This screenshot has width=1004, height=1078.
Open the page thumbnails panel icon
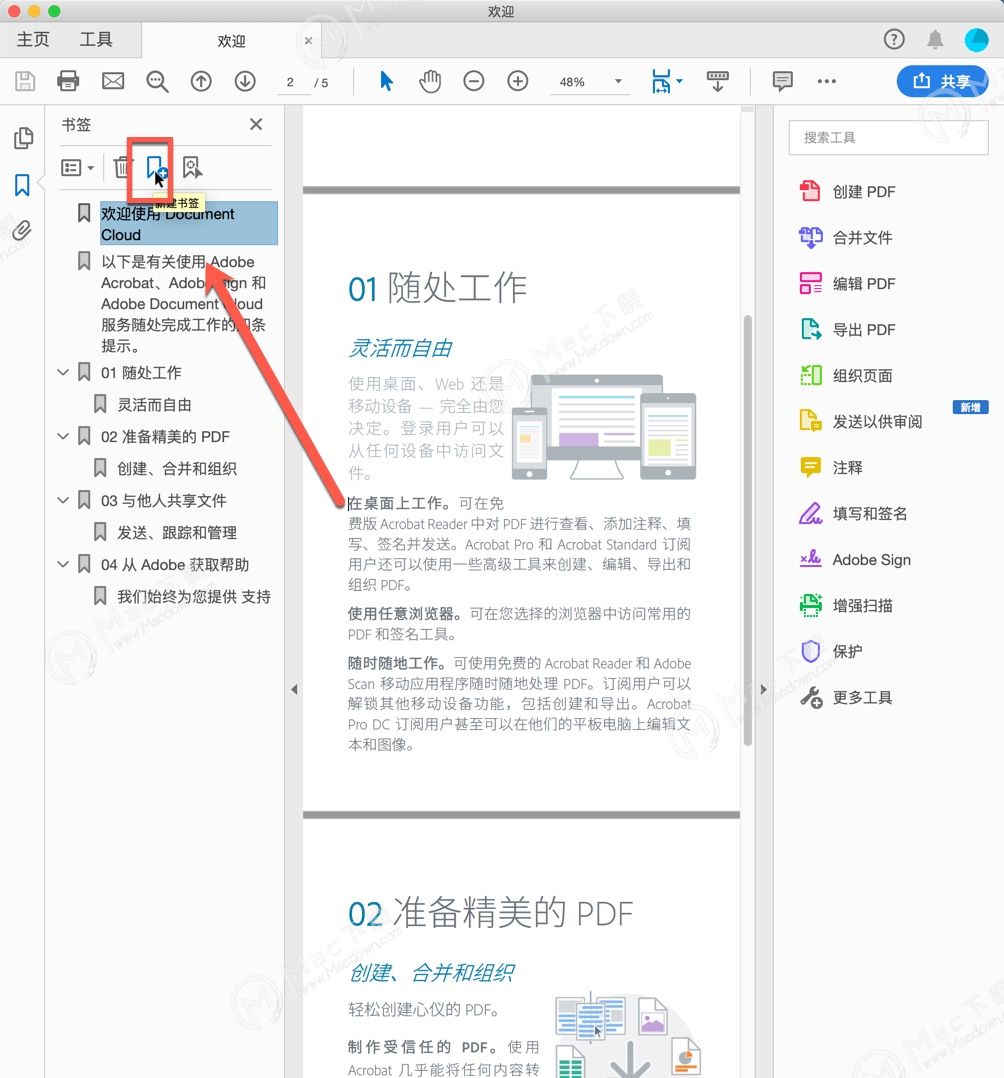[x=23, y=138]
